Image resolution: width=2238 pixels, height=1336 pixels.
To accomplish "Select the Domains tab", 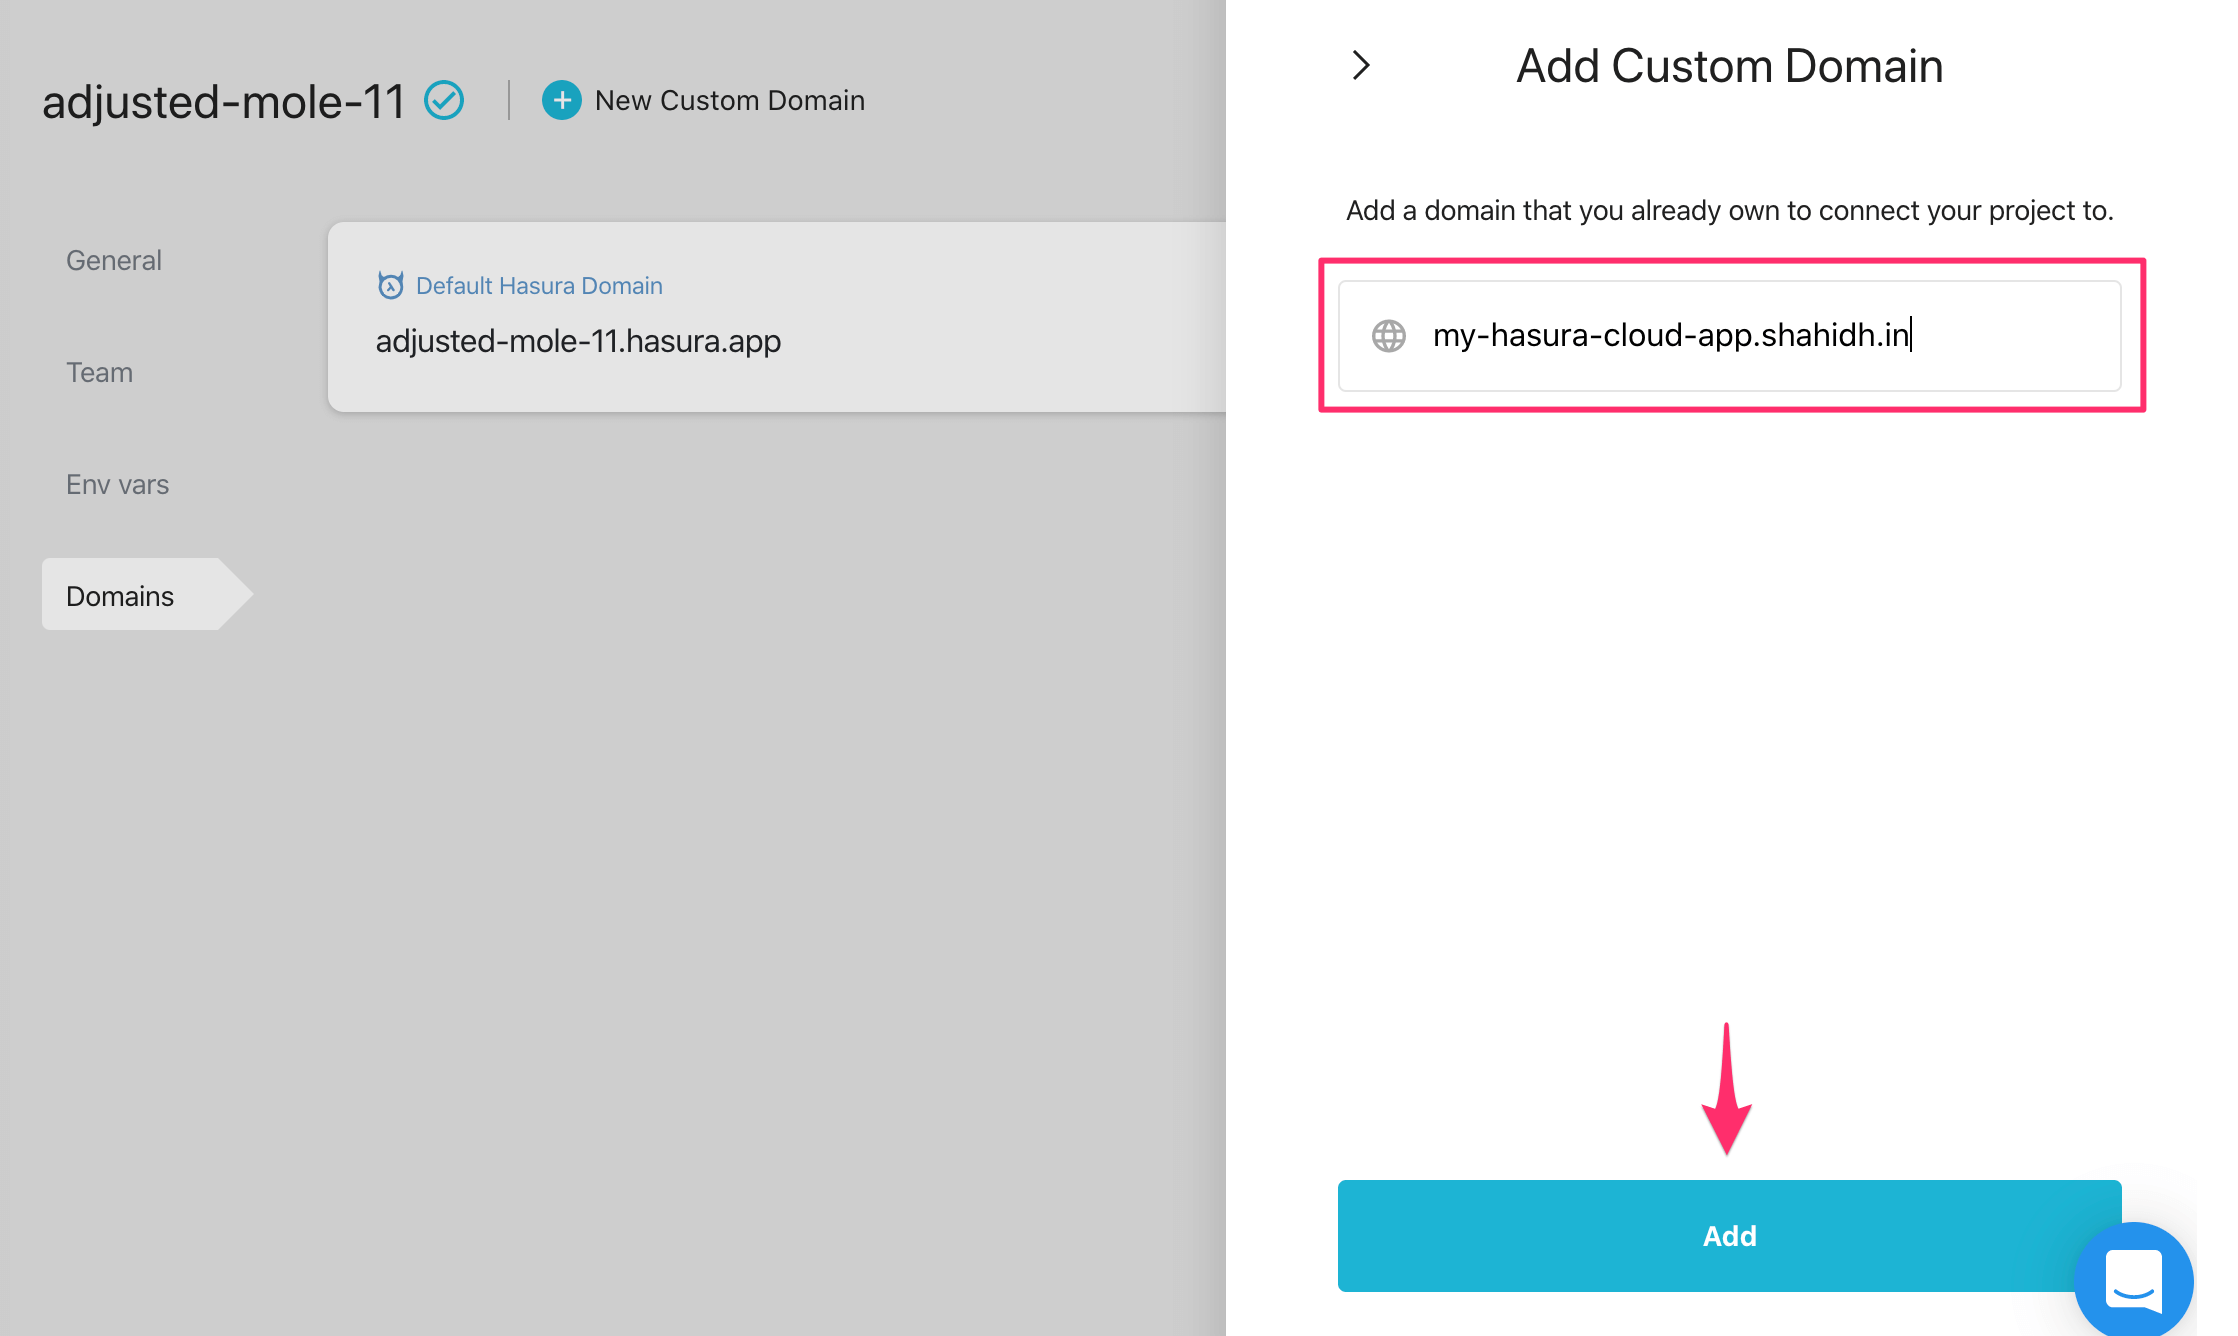I will click(120, 596).
